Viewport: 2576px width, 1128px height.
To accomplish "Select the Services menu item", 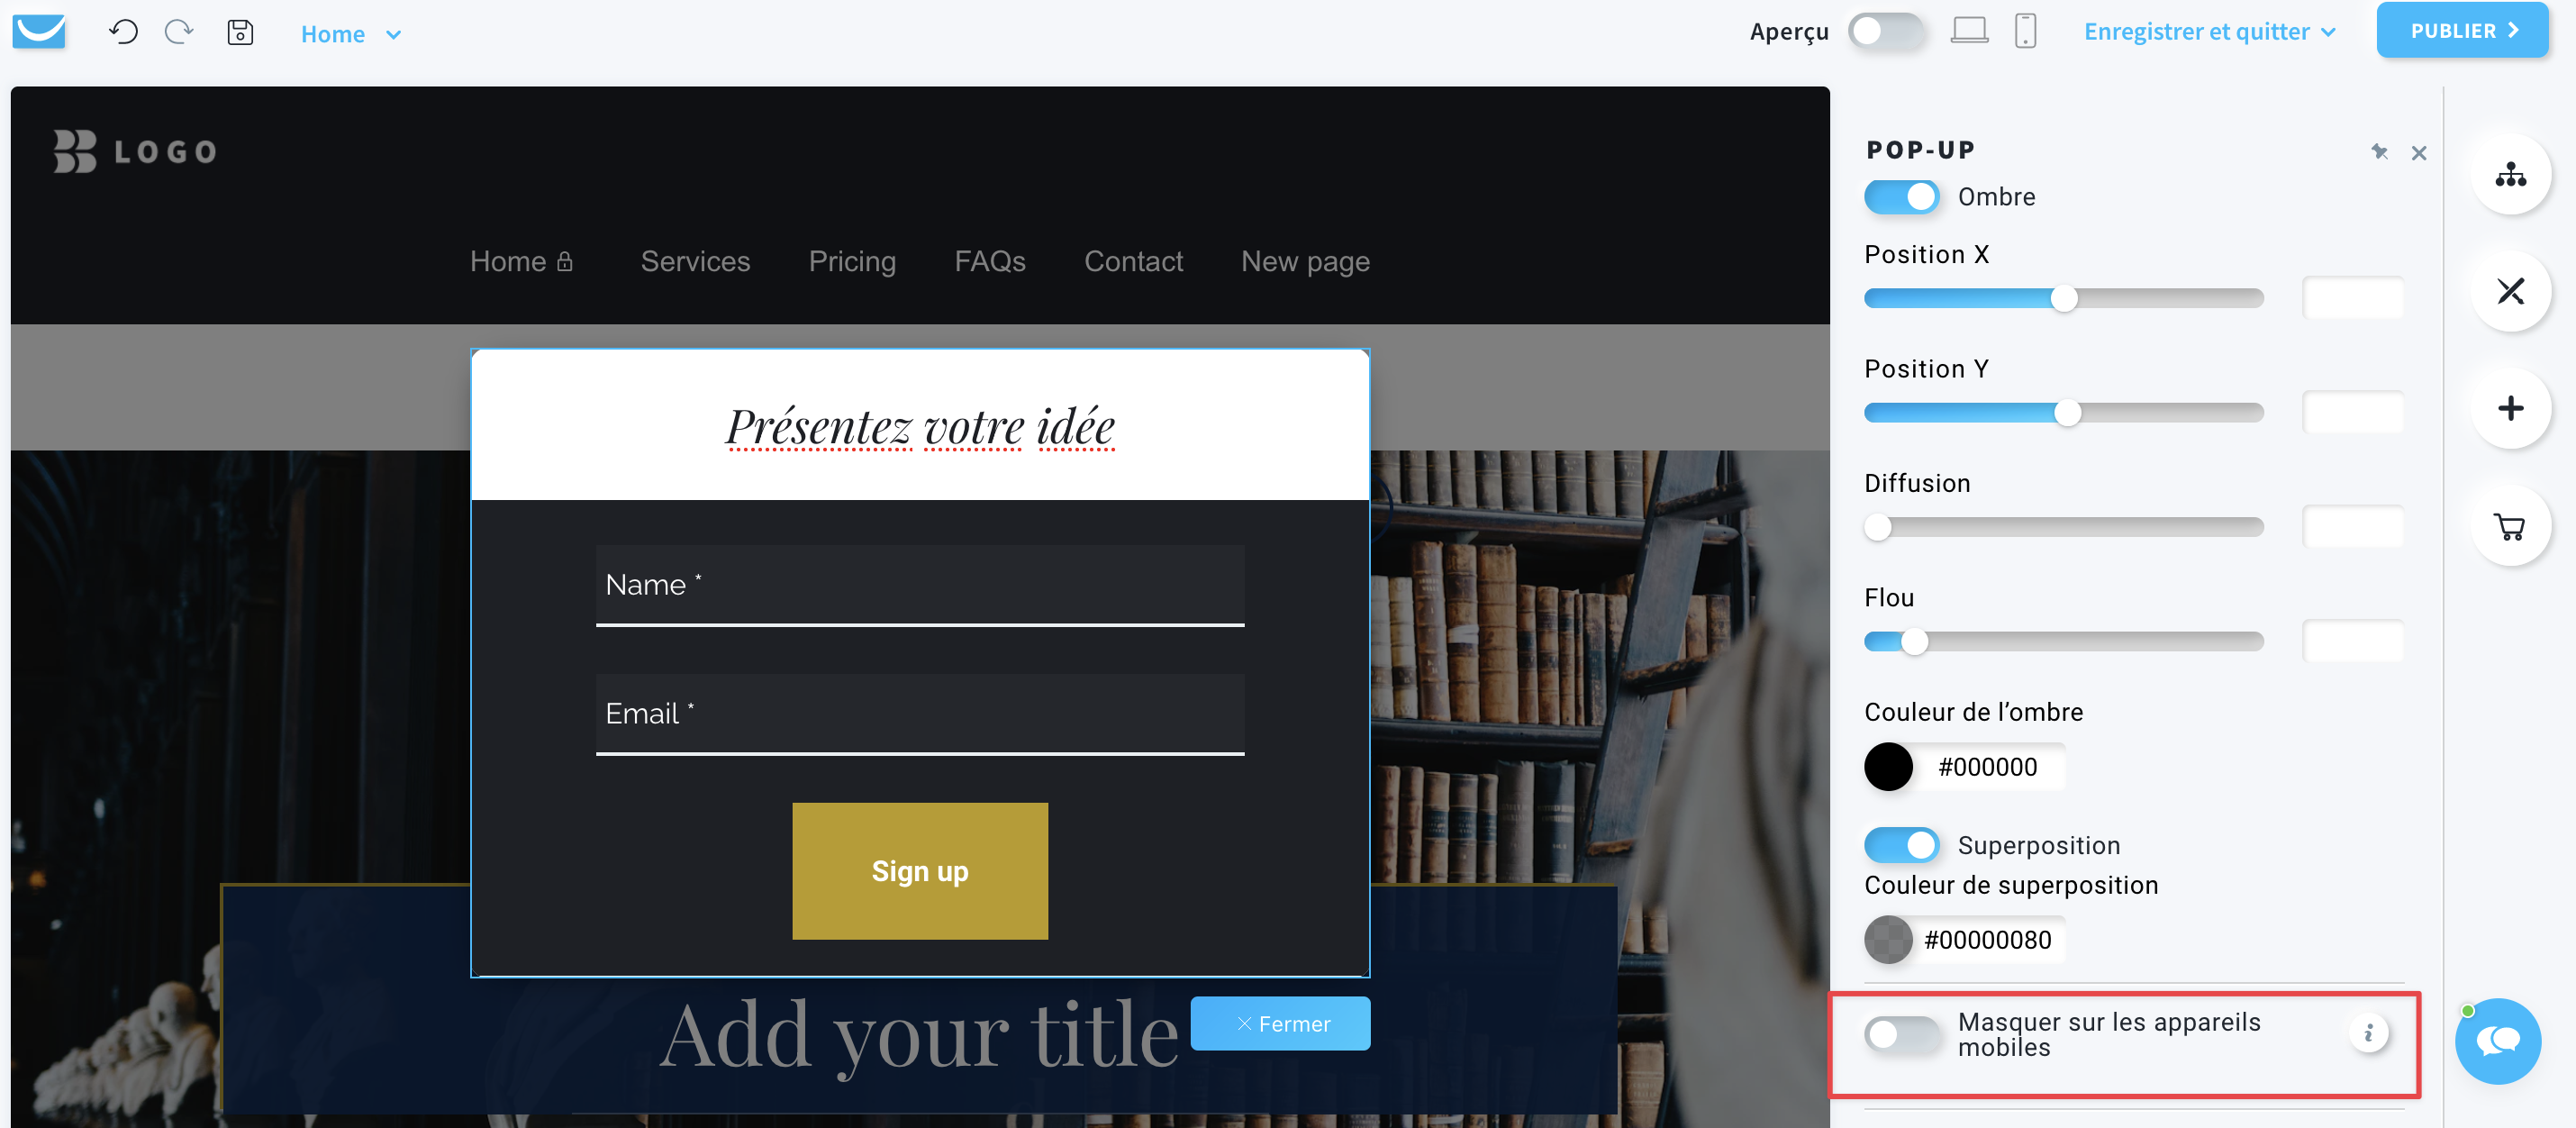I will (695, 261).
